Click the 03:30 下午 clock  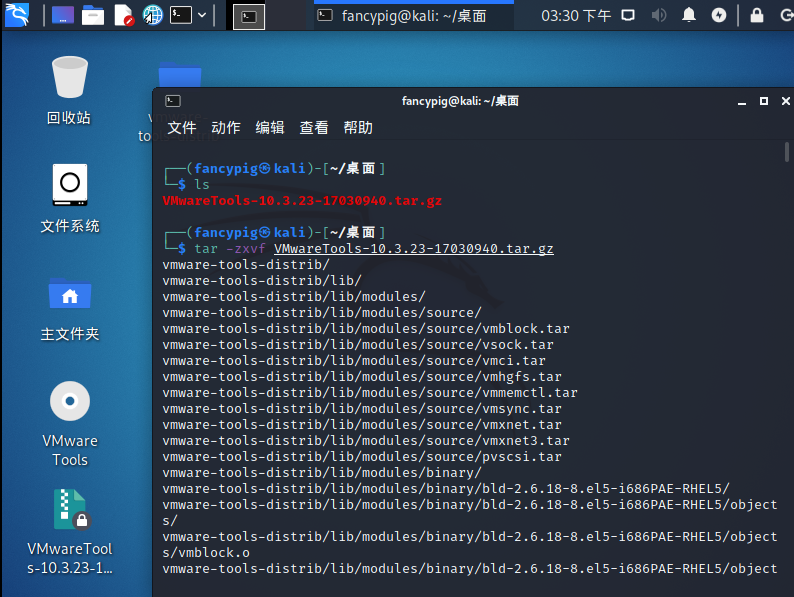[576, 16]
